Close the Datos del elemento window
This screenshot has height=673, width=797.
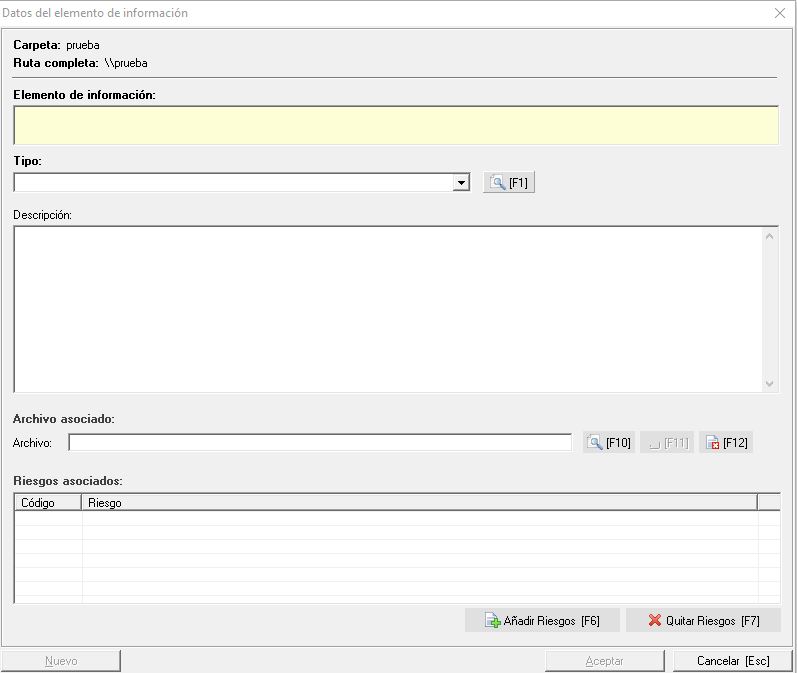click(x=779, y=13)
